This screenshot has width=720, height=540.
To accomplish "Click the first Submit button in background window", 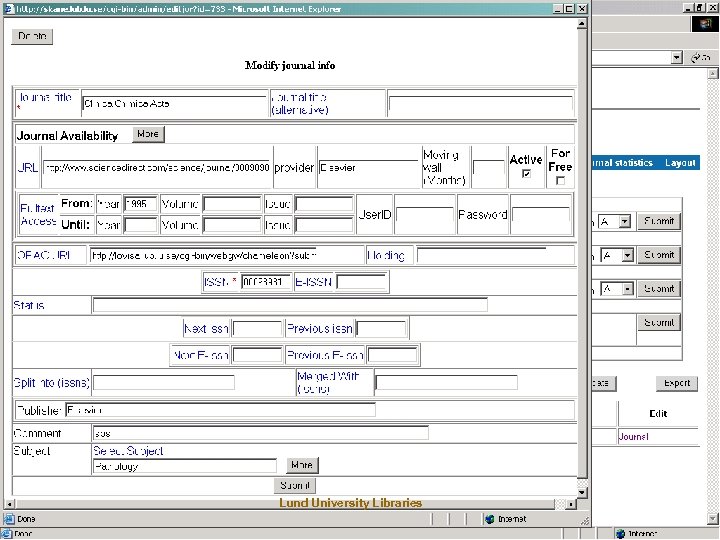I will 659,221.
